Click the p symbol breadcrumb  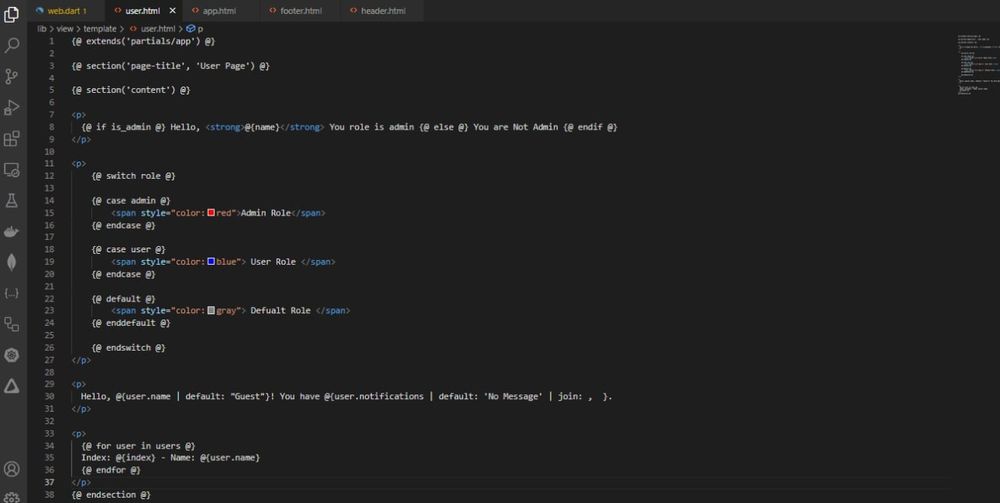[x=200, y=29]
